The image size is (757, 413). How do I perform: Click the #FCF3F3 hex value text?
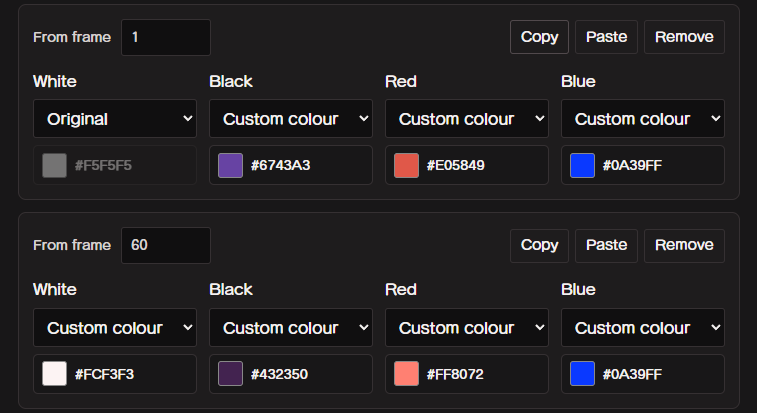tap(104, 374)
